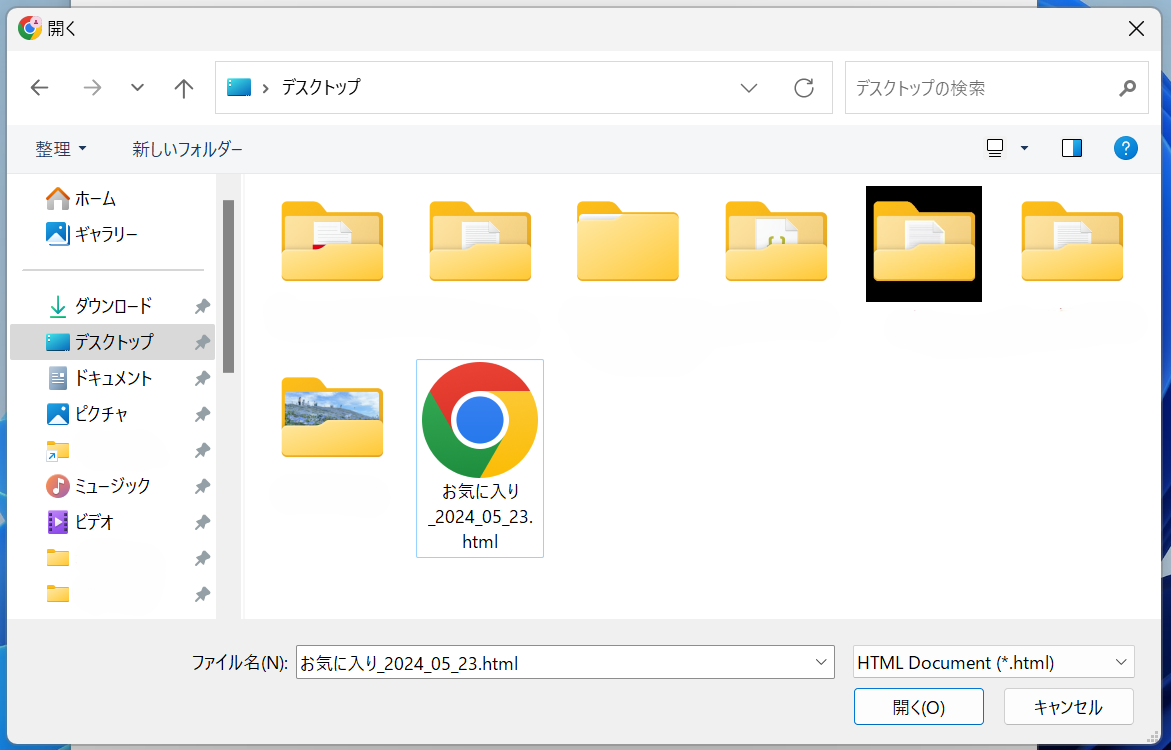Open ドキュメント in the sidebar
The image size is (1171, 750).
113,378
